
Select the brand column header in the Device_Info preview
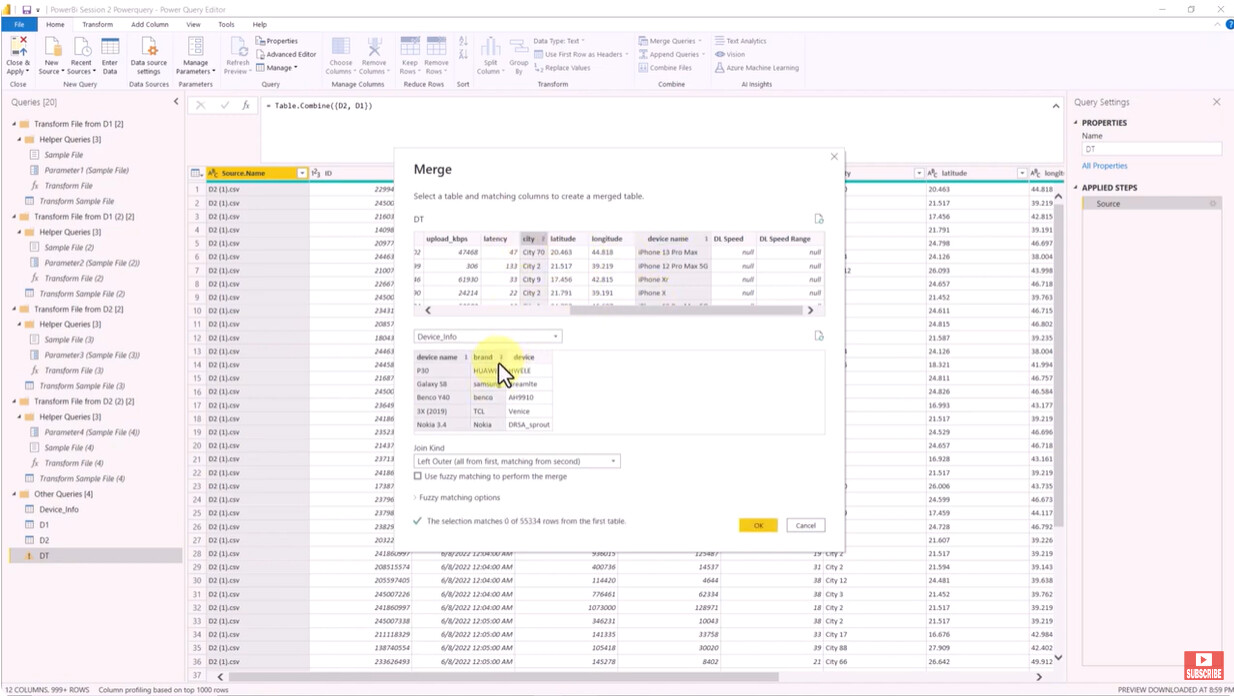[488, 357]
